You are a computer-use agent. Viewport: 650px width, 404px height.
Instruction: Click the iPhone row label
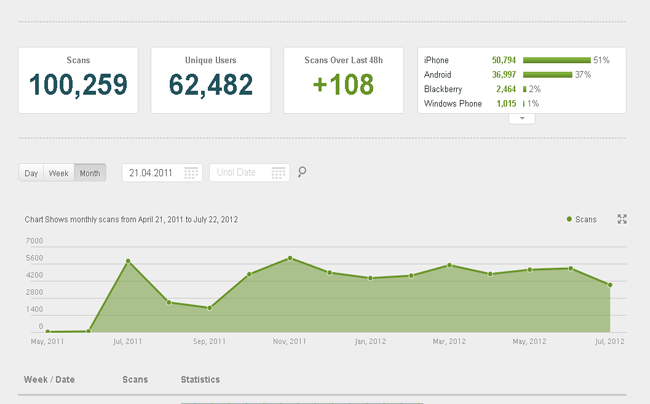(x=436, y=60)
